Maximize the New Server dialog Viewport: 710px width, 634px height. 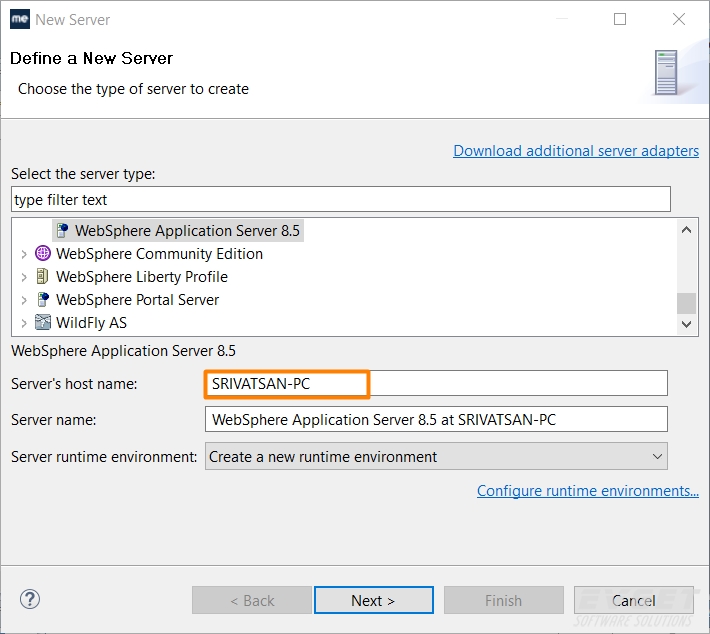click(620, 19)
